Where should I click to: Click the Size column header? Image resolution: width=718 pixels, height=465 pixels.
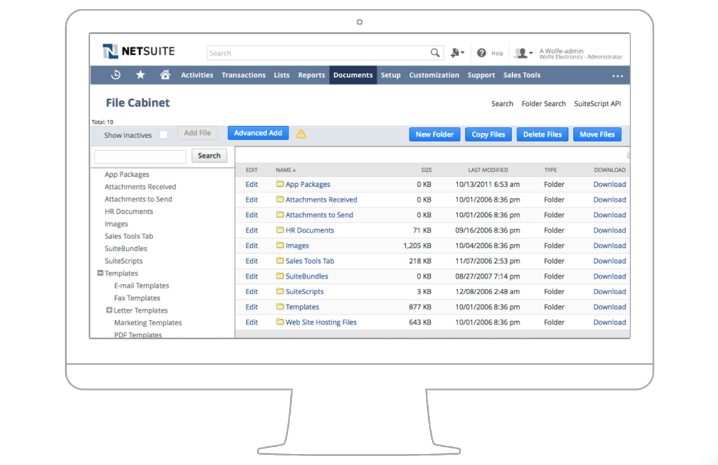[x=426, y=170]
